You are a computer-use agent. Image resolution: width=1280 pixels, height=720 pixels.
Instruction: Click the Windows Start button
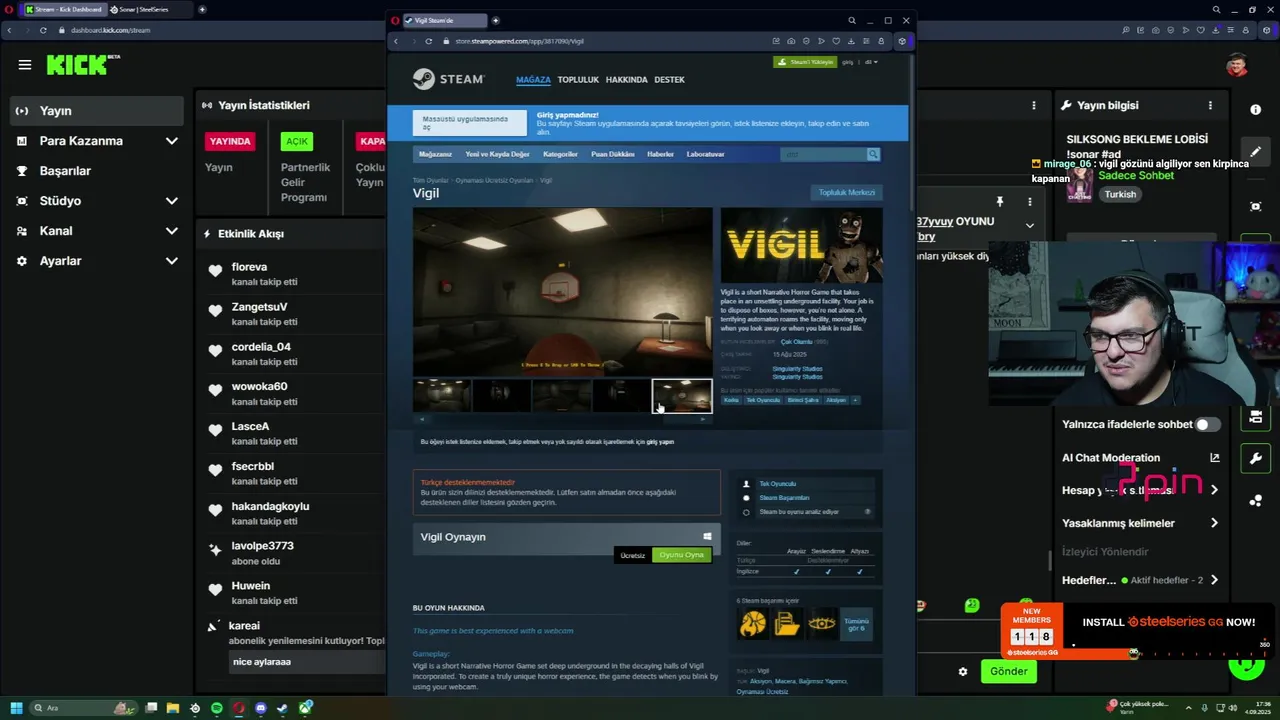(x=16, y=708)
